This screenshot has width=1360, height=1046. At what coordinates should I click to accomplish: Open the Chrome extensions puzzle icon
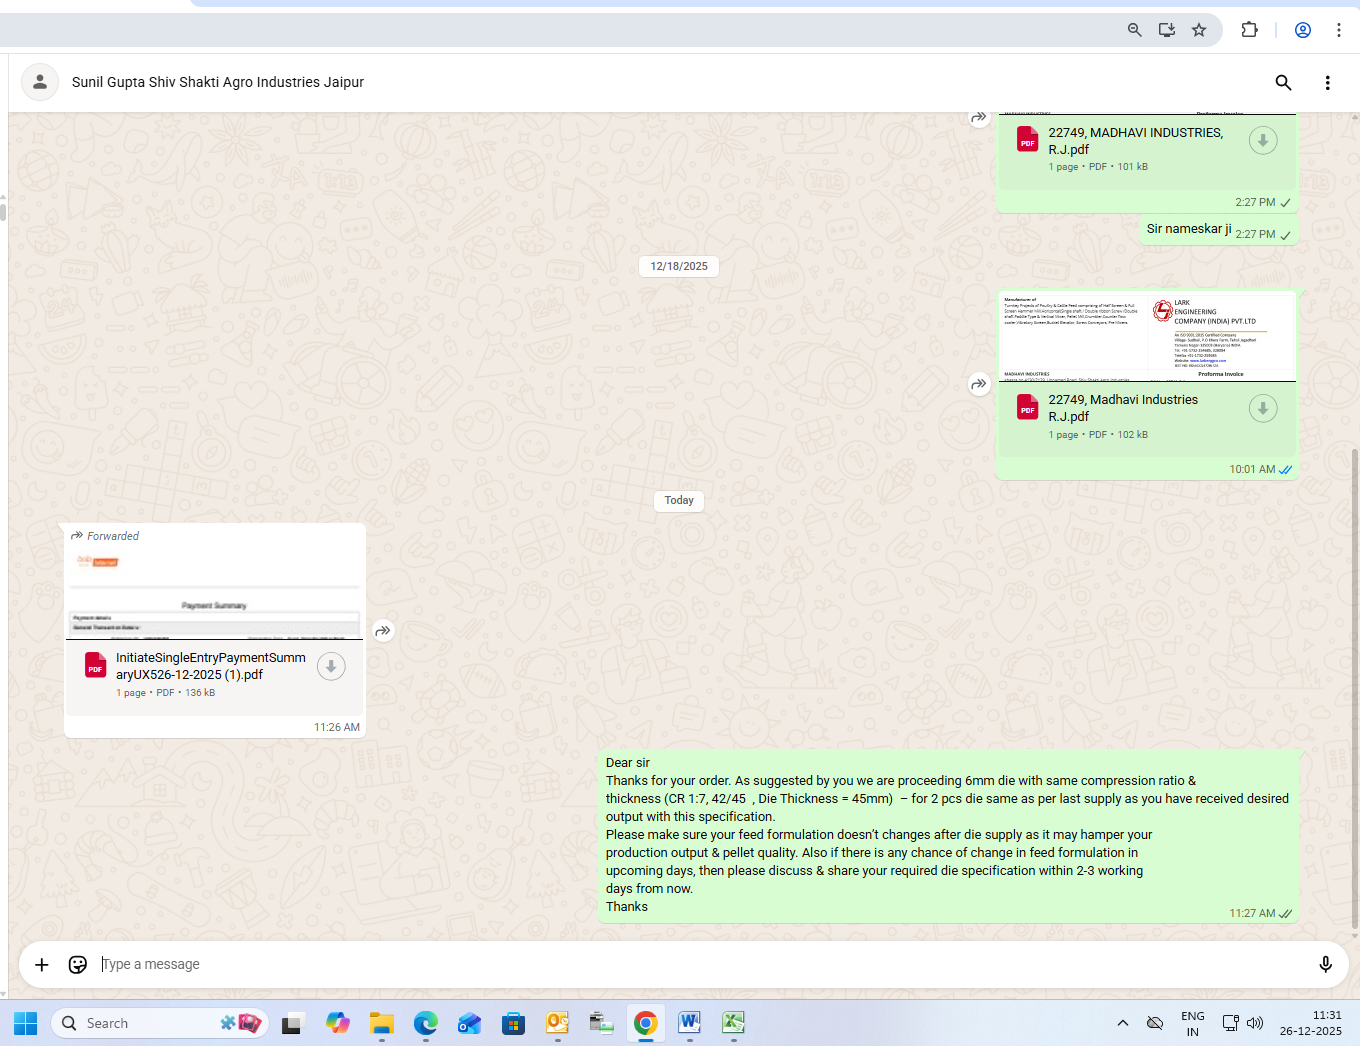[x=1249, y=30]
